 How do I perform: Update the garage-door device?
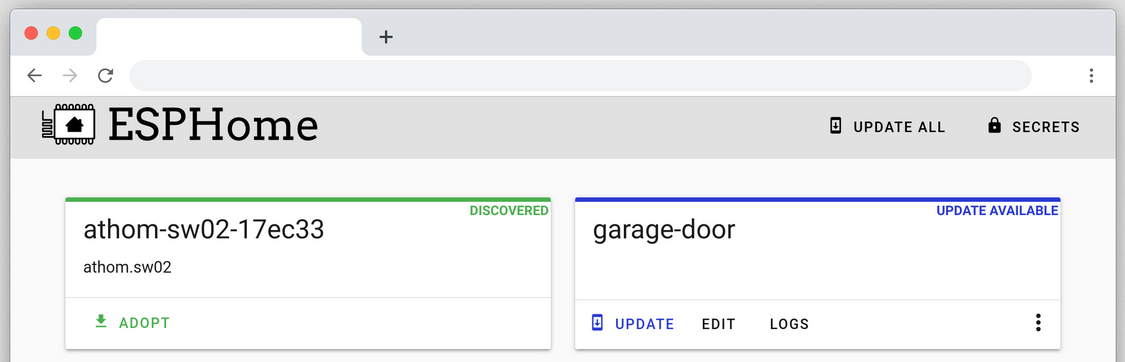tap(633, 324)
